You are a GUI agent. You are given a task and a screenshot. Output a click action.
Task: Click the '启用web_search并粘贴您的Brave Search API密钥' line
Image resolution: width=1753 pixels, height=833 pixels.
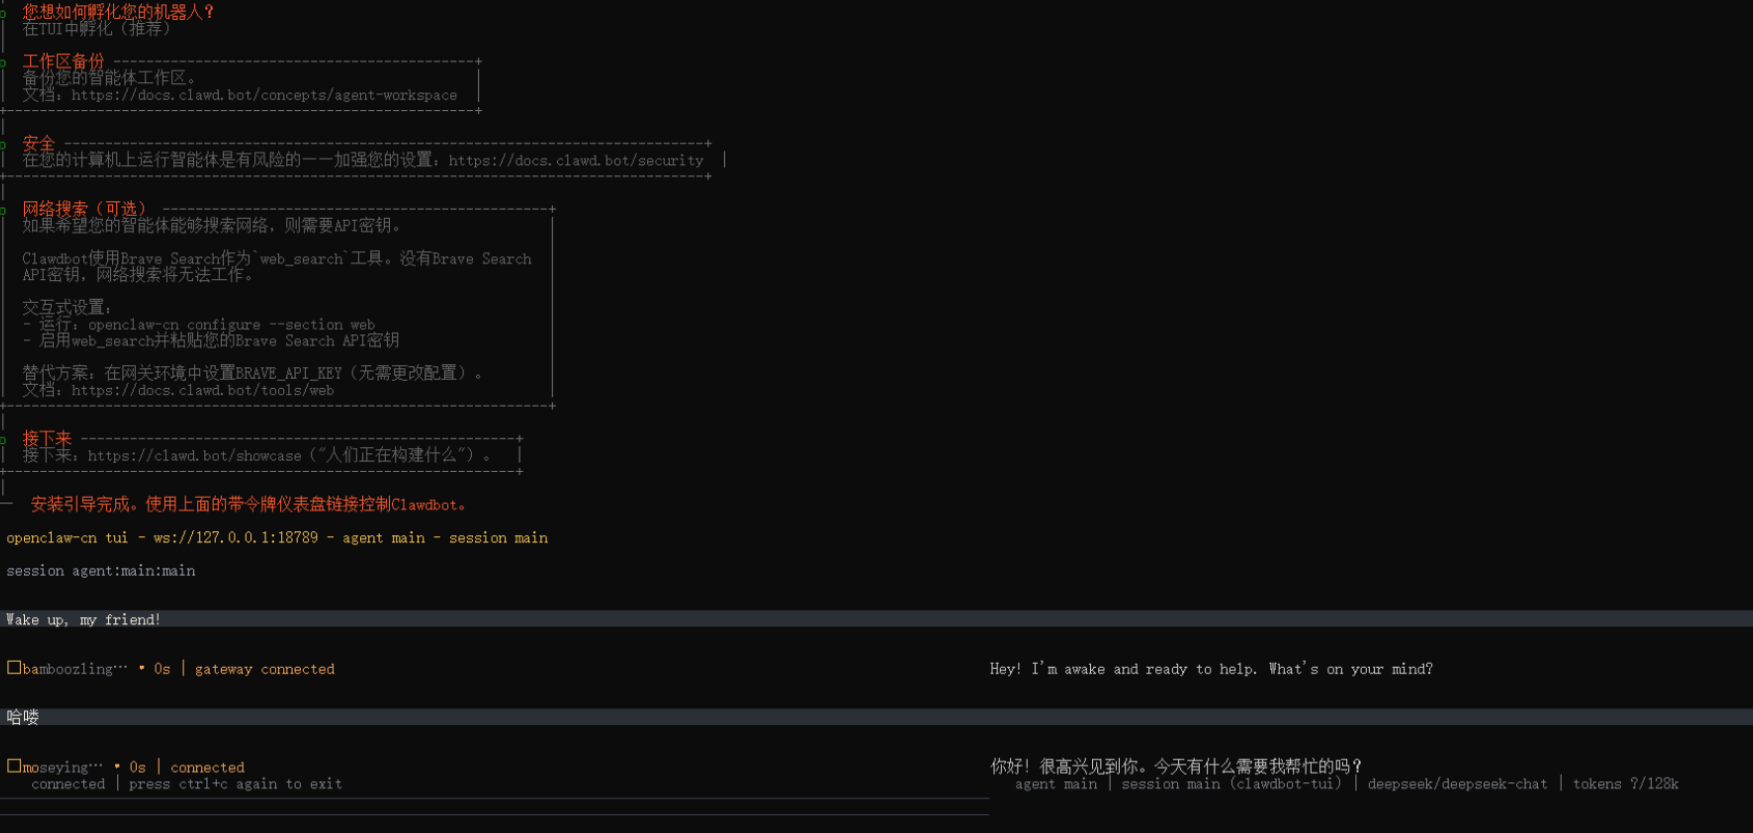pyautogui.click(x=219, y=341)
